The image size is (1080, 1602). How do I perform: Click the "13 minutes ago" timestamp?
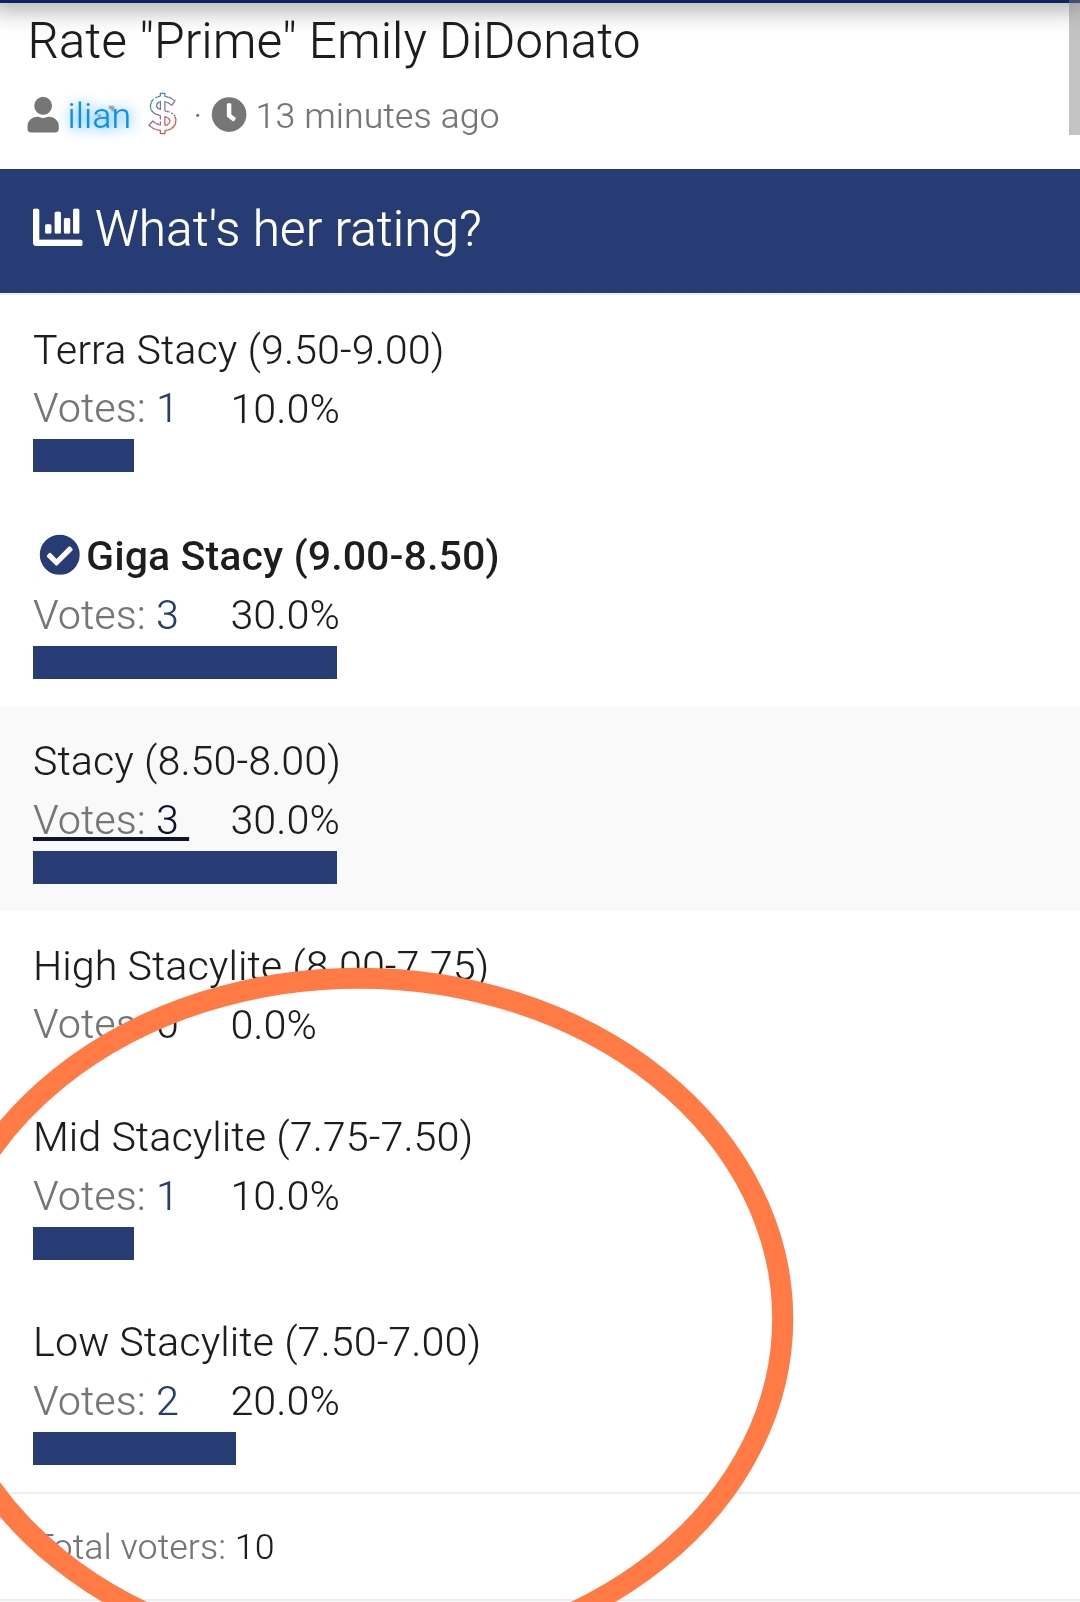[377, 116]
